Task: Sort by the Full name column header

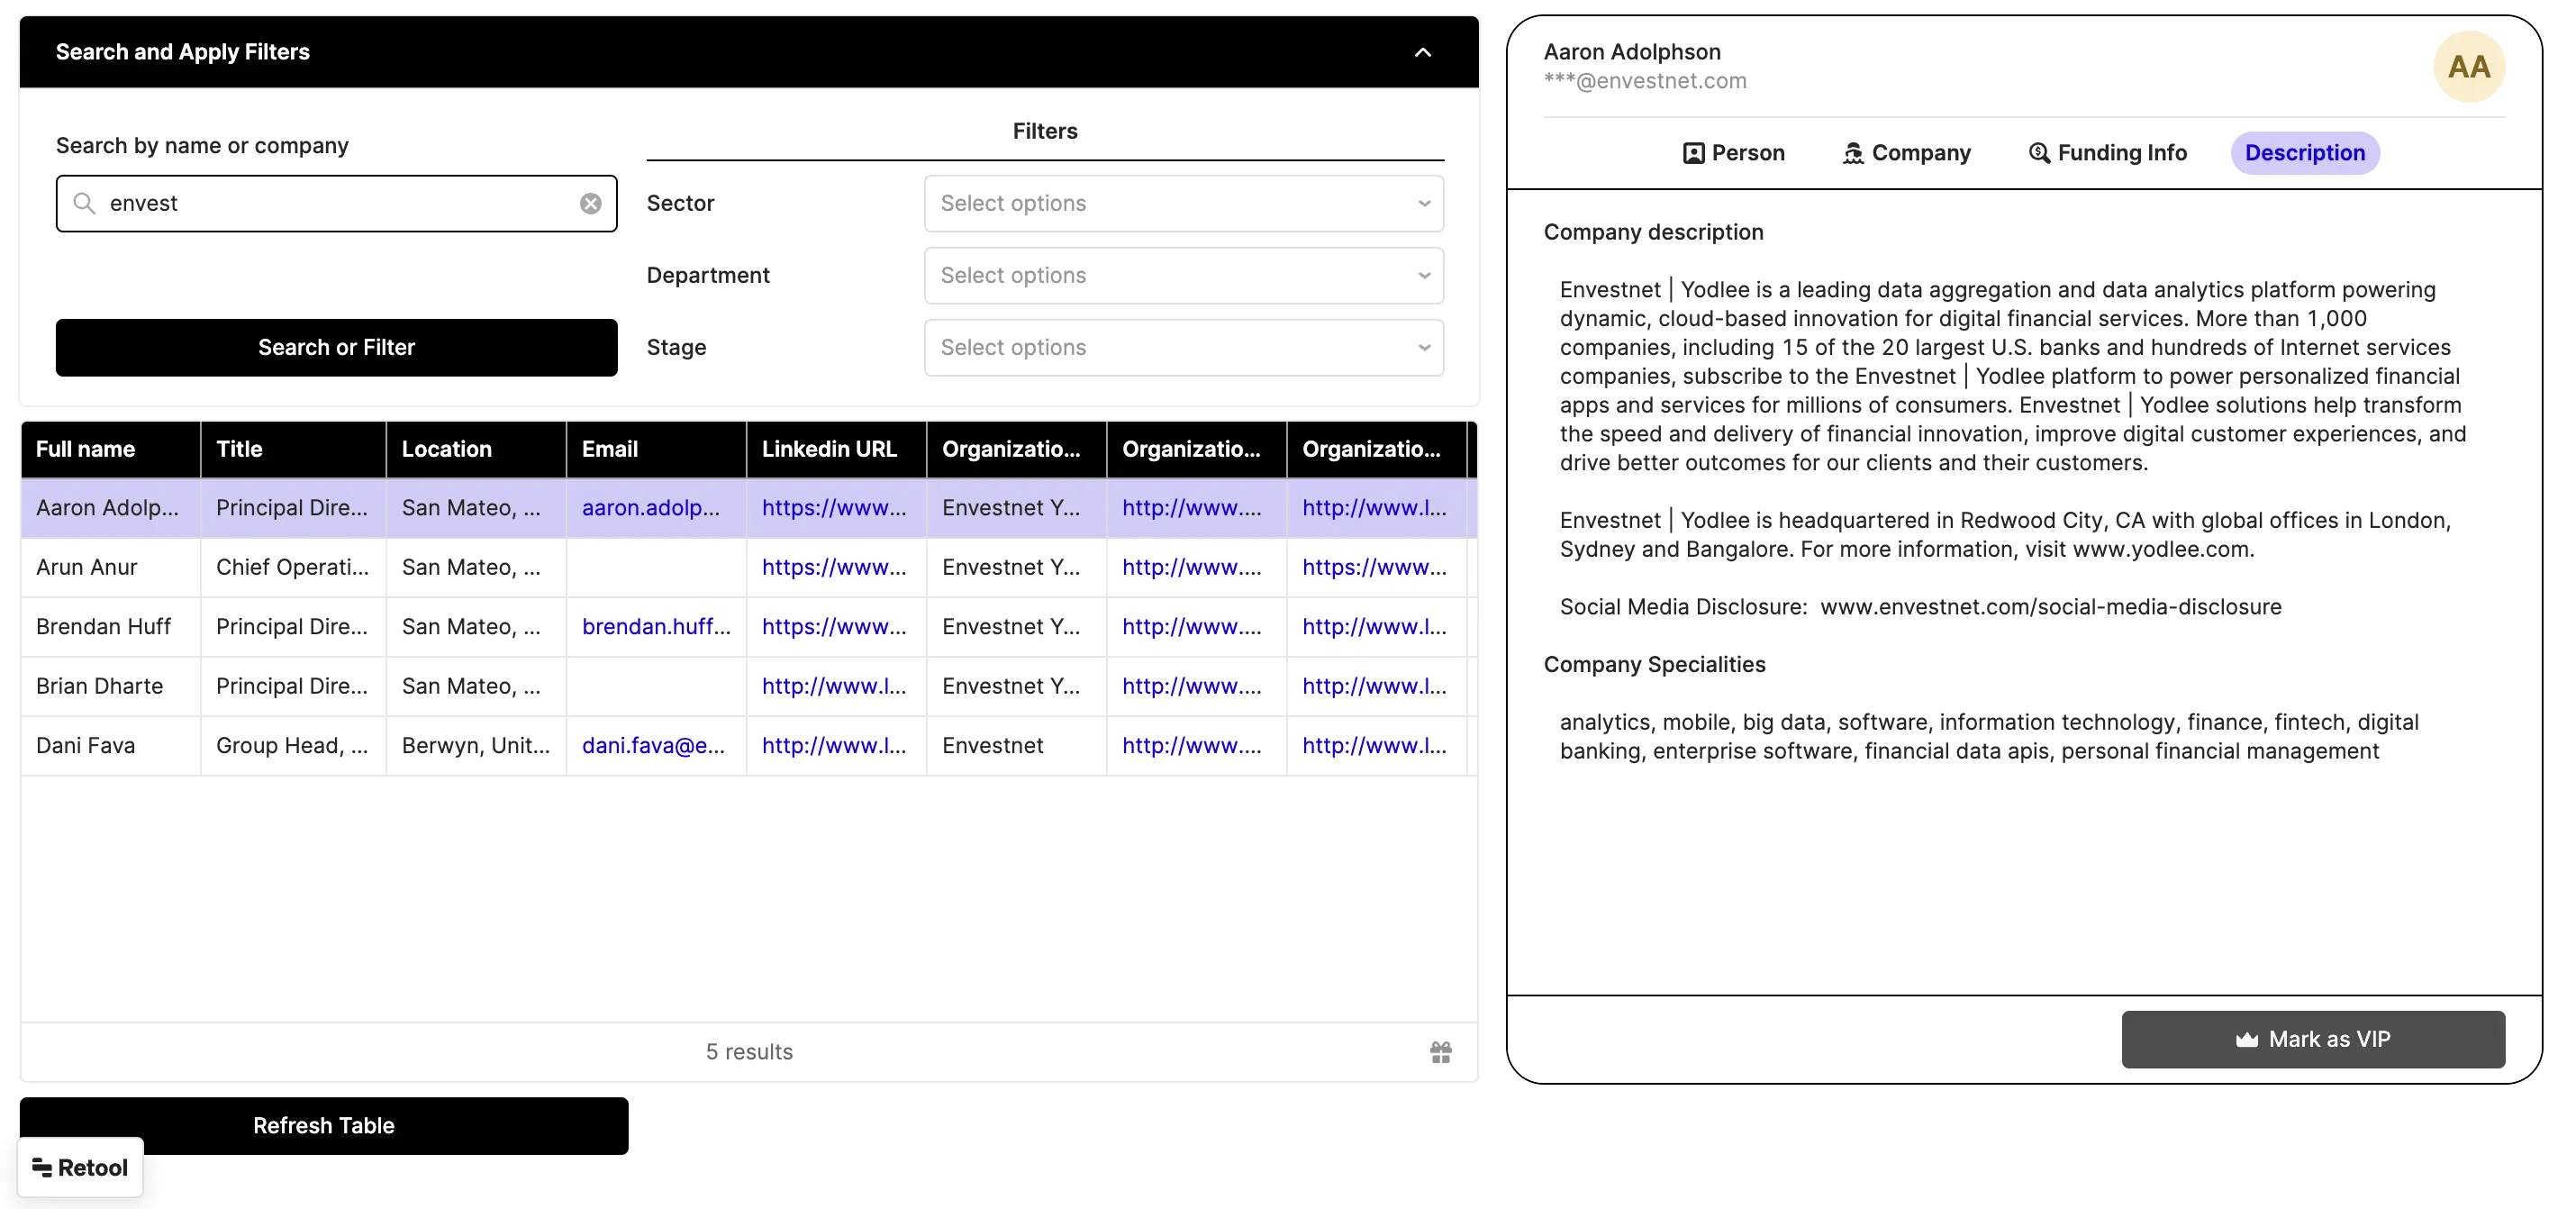Action: click(x=110, y=450)
